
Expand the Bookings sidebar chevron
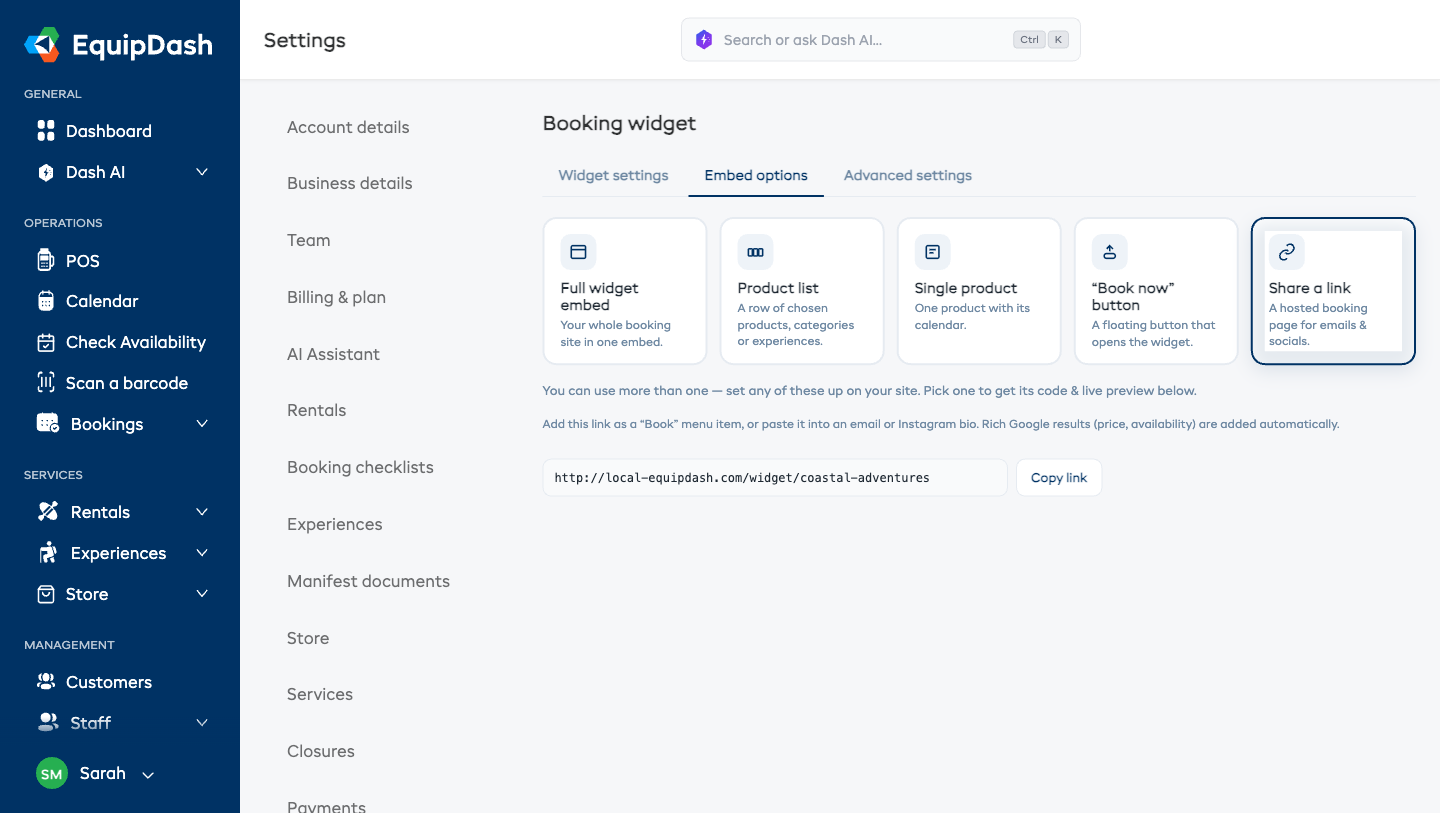point(202,424)
